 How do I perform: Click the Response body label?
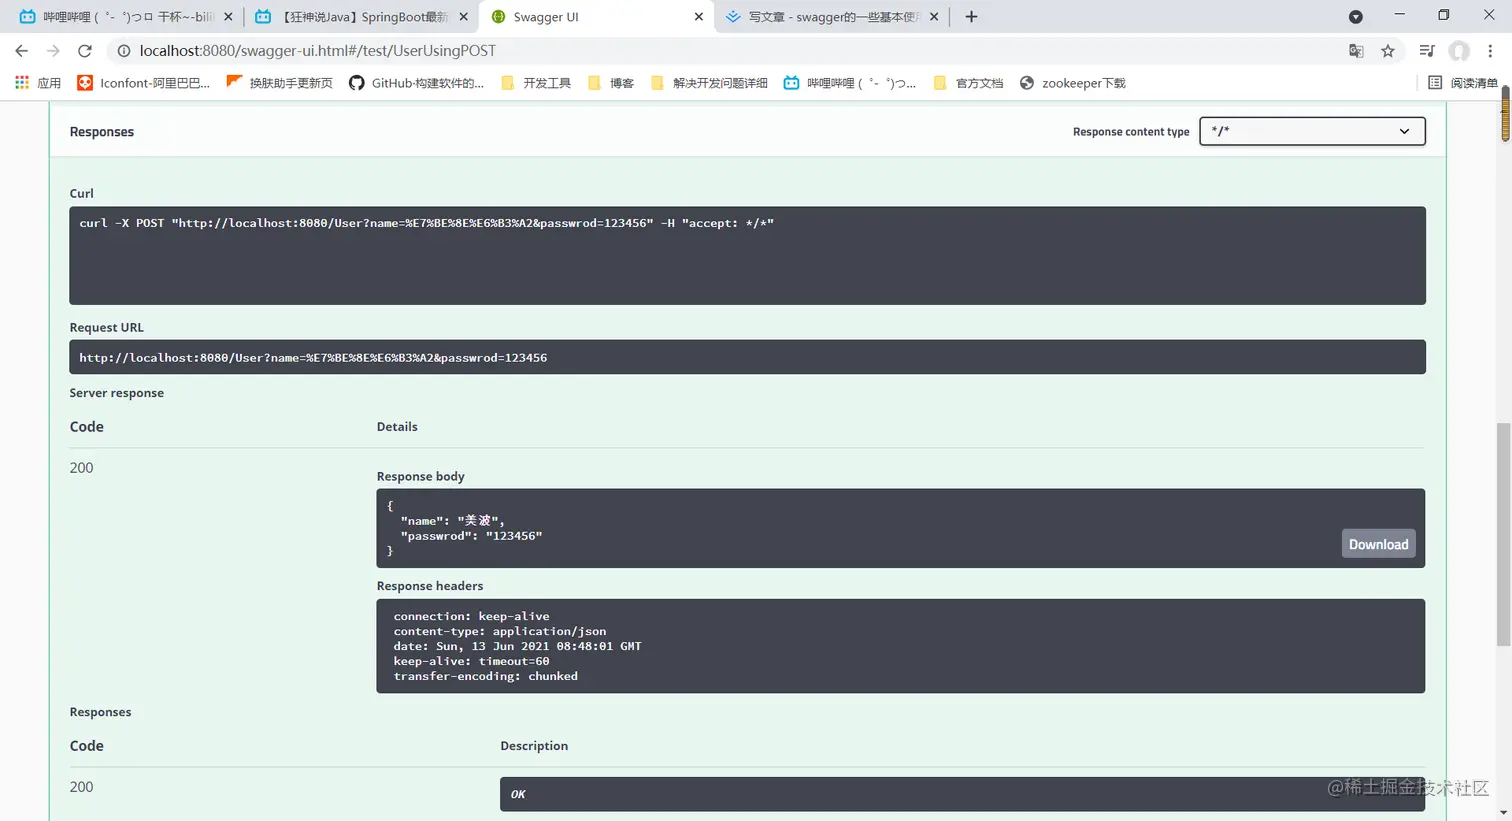tap(420, 476)
